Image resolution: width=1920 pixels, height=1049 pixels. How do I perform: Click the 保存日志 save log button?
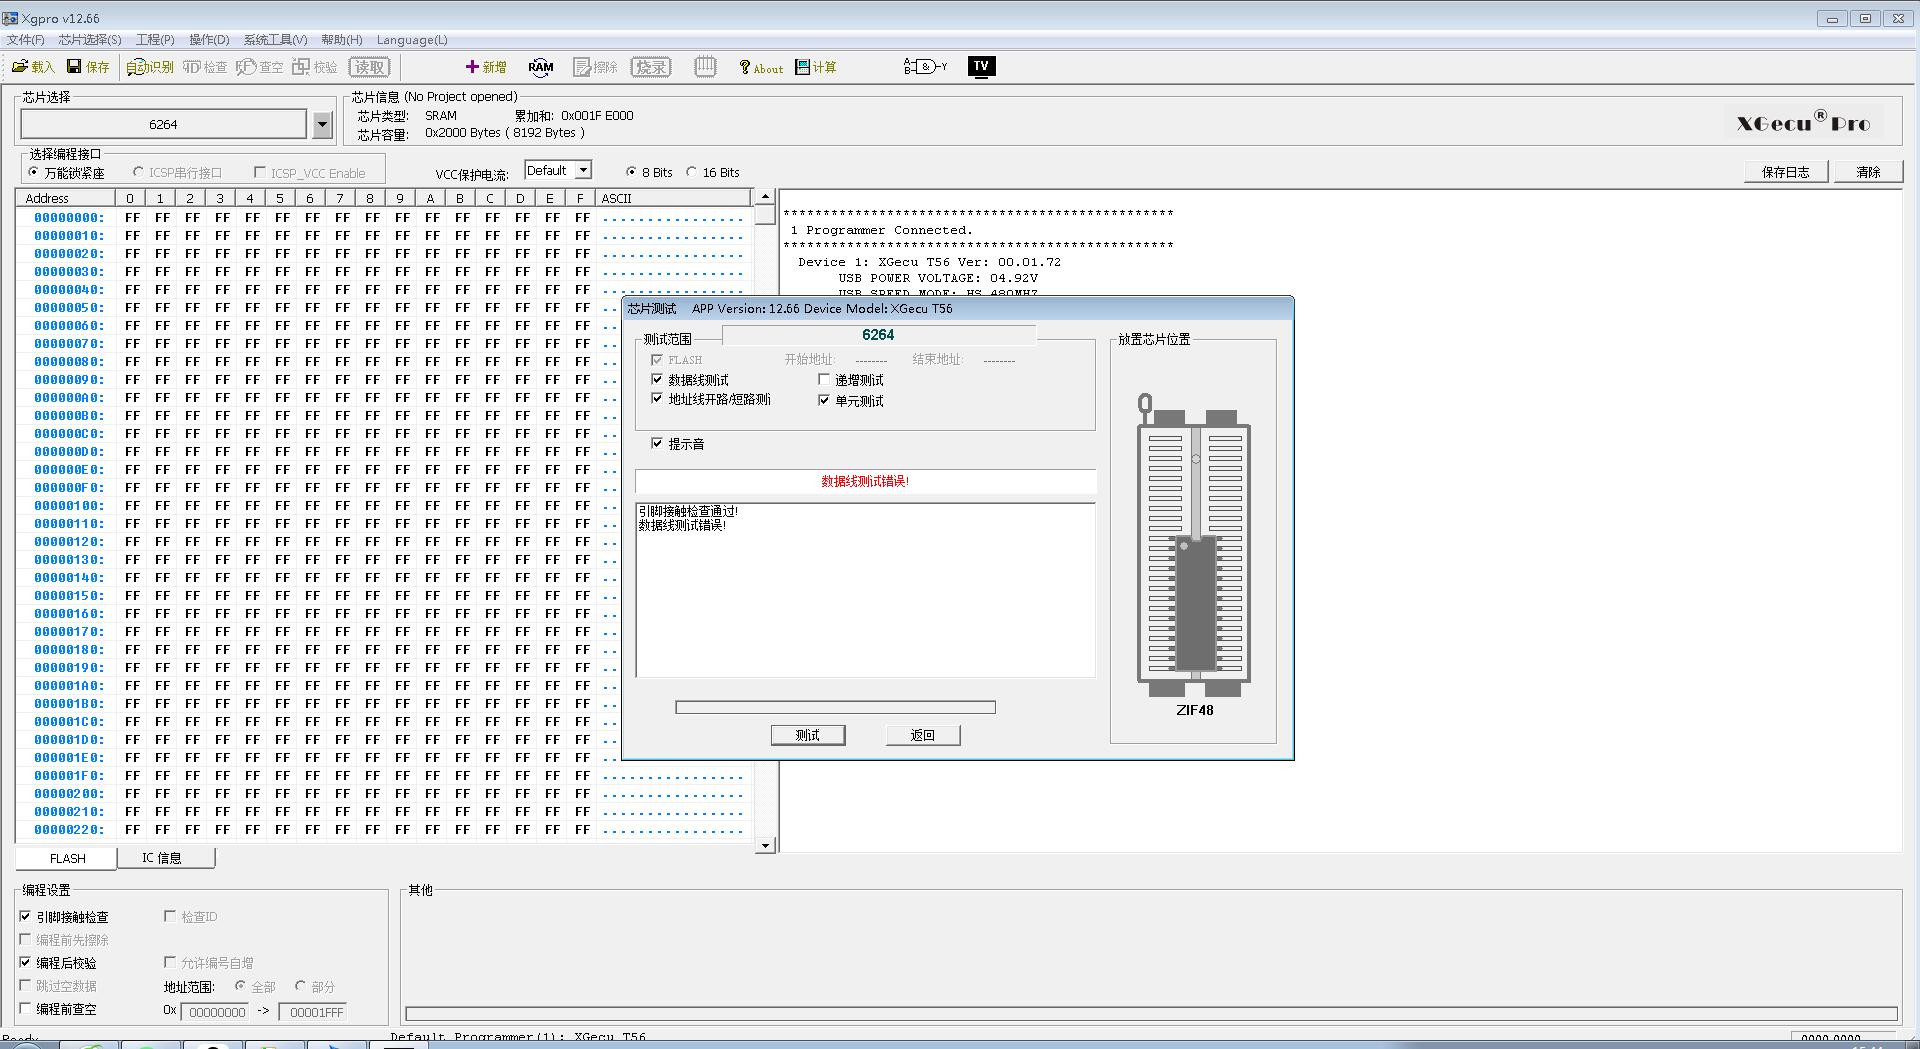click(1785, 172)
